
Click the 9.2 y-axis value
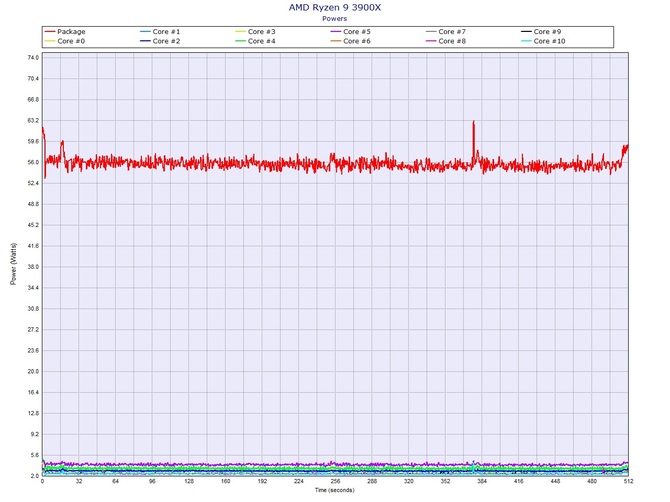pyautogui.click(x=35, y=434)
